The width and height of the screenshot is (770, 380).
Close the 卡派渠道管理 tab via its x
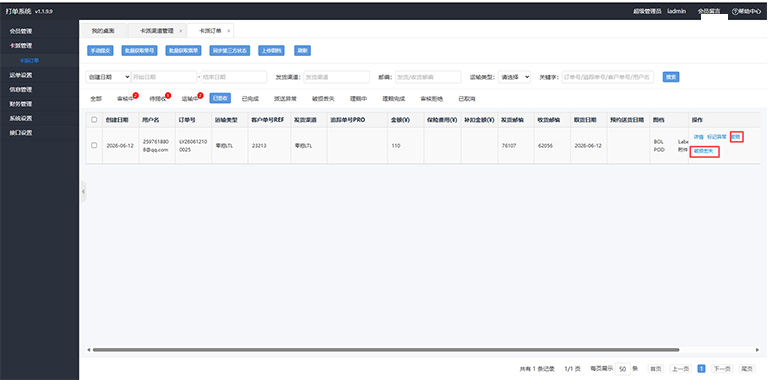180,31
